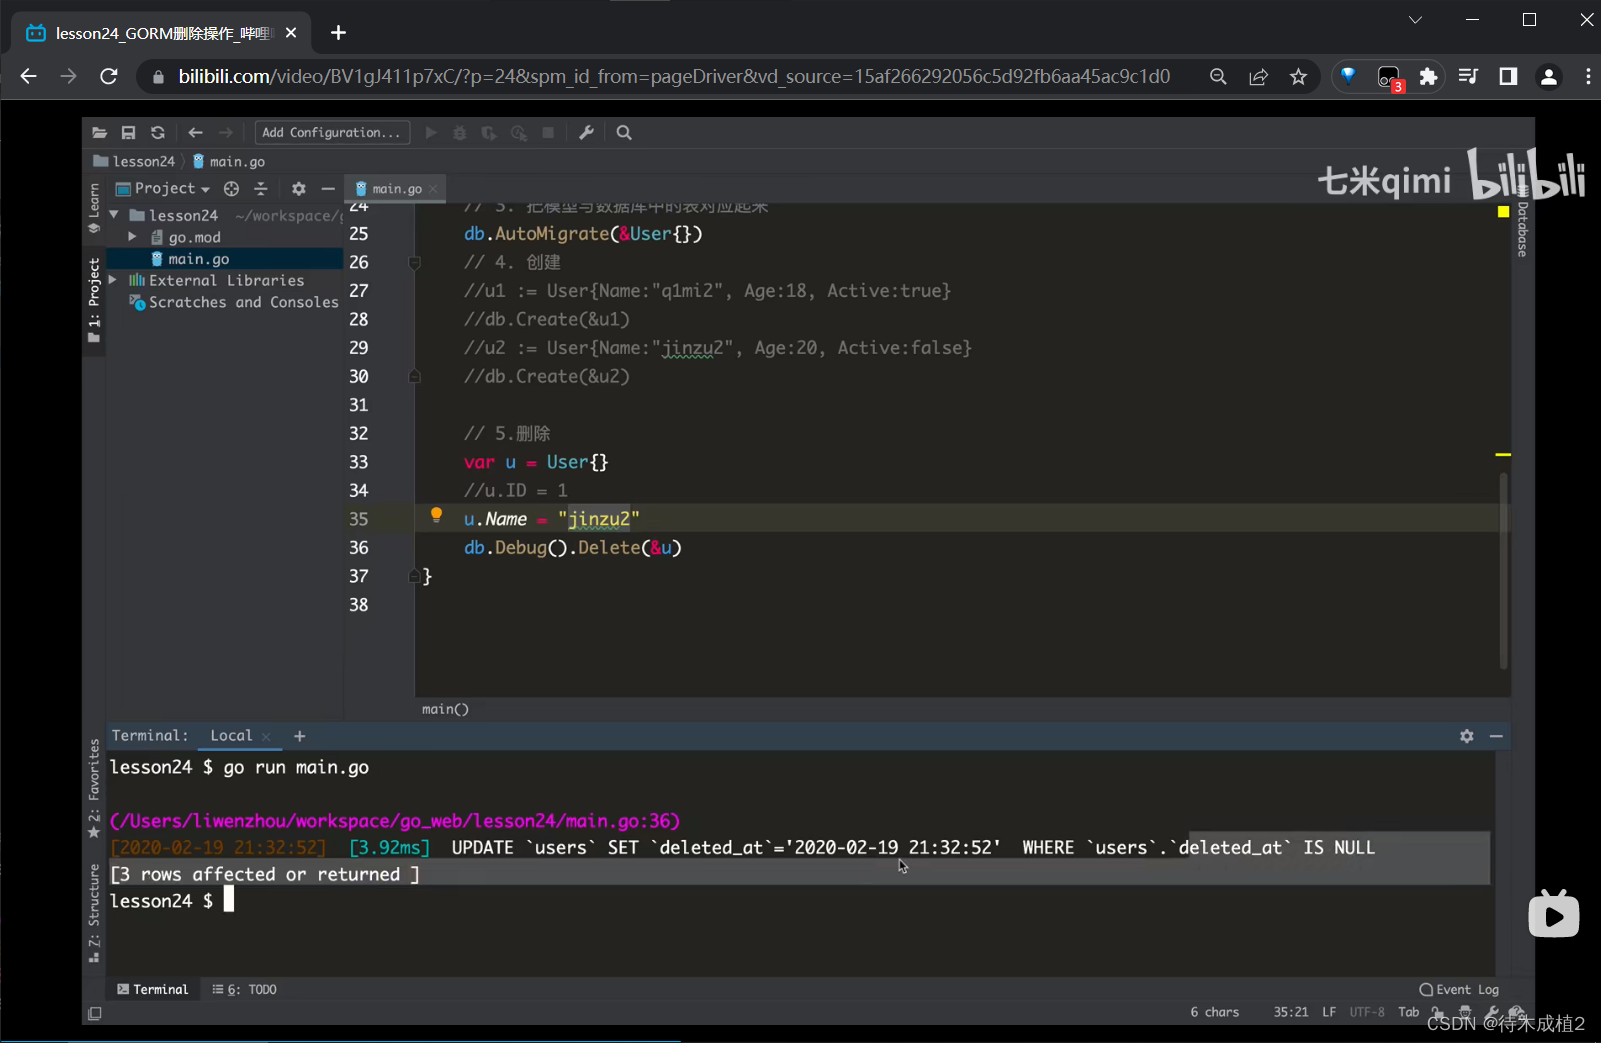Expand the External Libraries node
The image size is (1601, 1043).
click(113, 280)
